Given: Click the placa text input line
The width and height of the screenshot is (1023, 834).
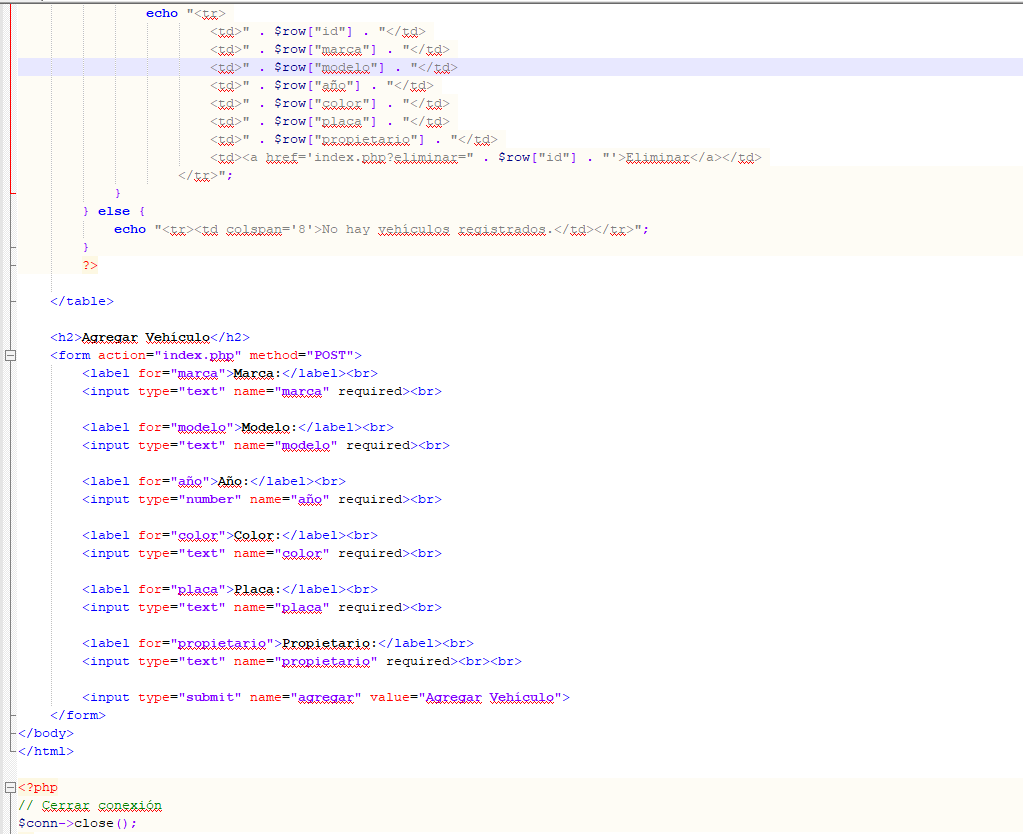Looking at the screenshot, I should pos(261,607).
